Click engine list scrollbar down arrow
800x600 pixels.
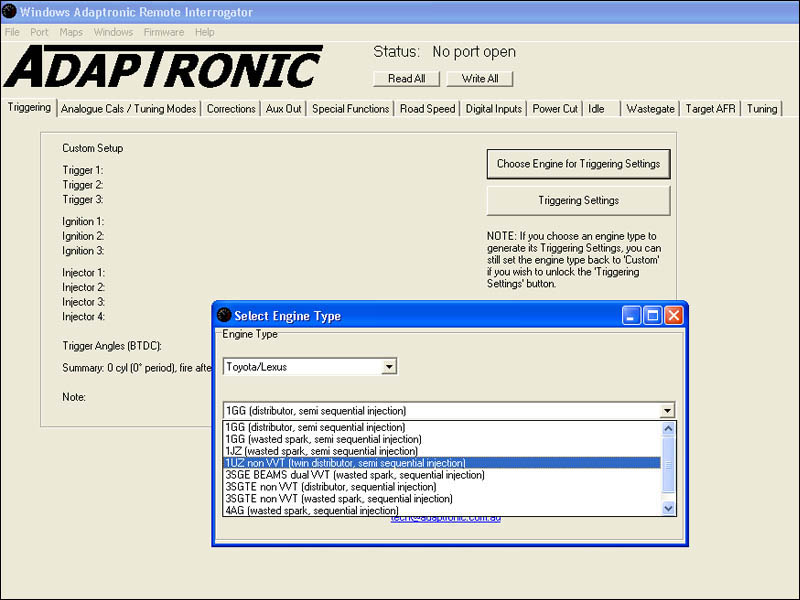[668, 508]
